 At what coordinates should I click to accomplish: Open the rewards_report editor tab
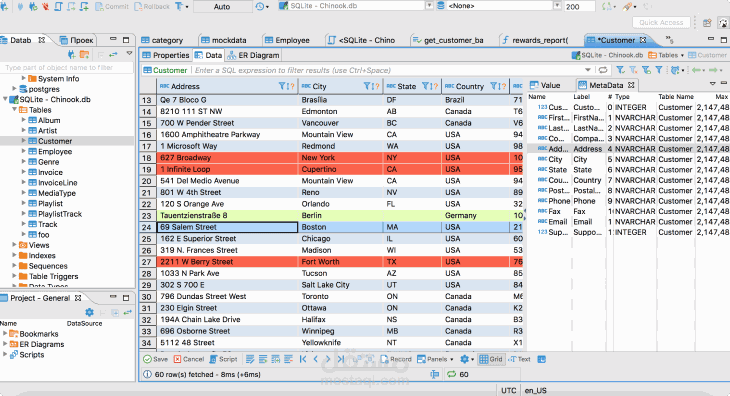(535, 40)
